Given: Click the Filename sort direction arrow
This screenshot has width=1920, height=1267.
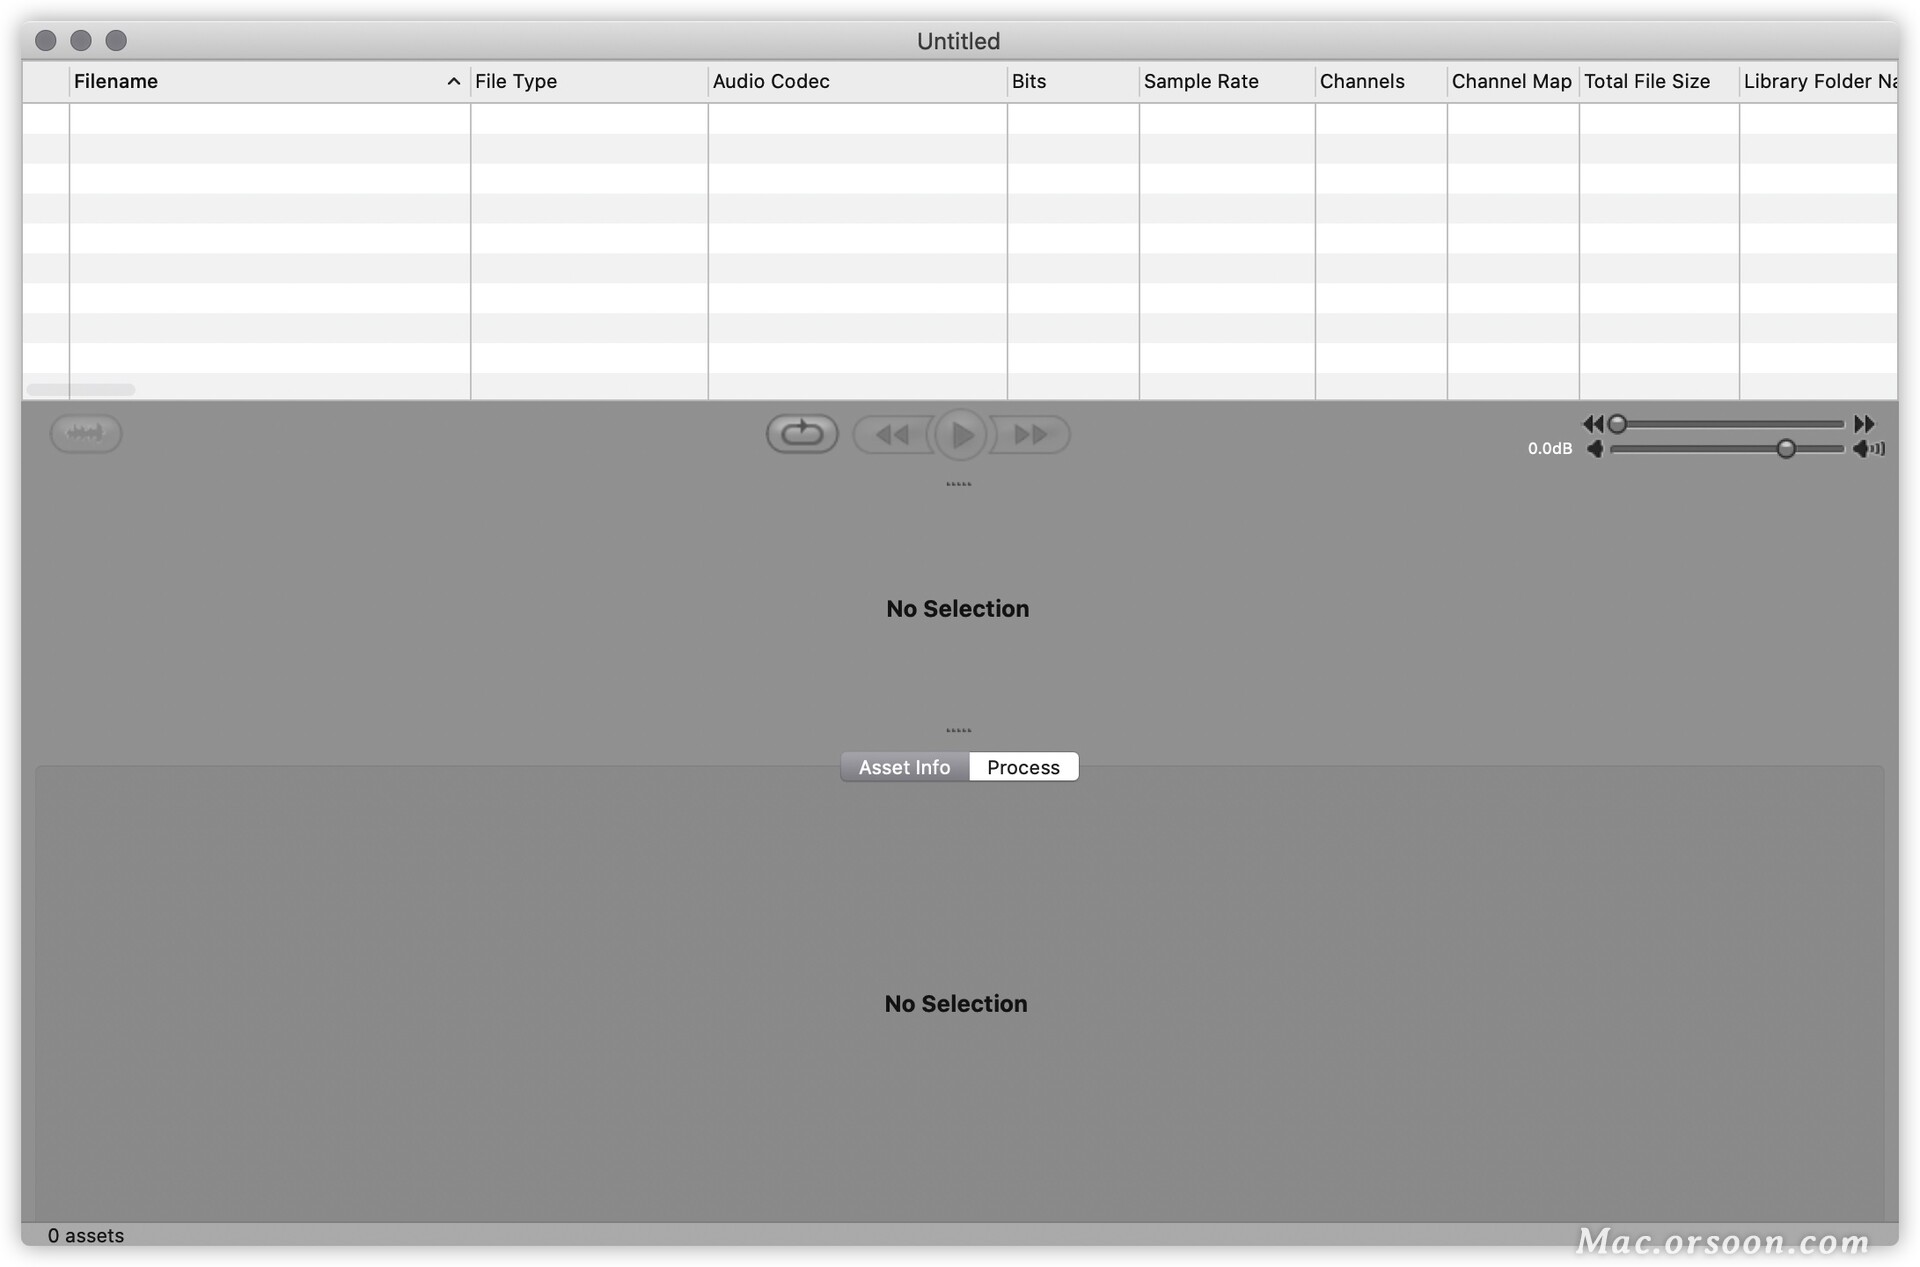Looking at the screenshot, I should pos(453,82).
